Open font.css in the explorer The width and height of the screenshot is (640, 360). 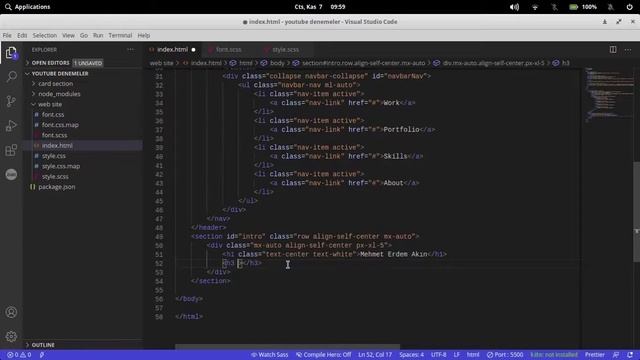(x=53, y=115)
